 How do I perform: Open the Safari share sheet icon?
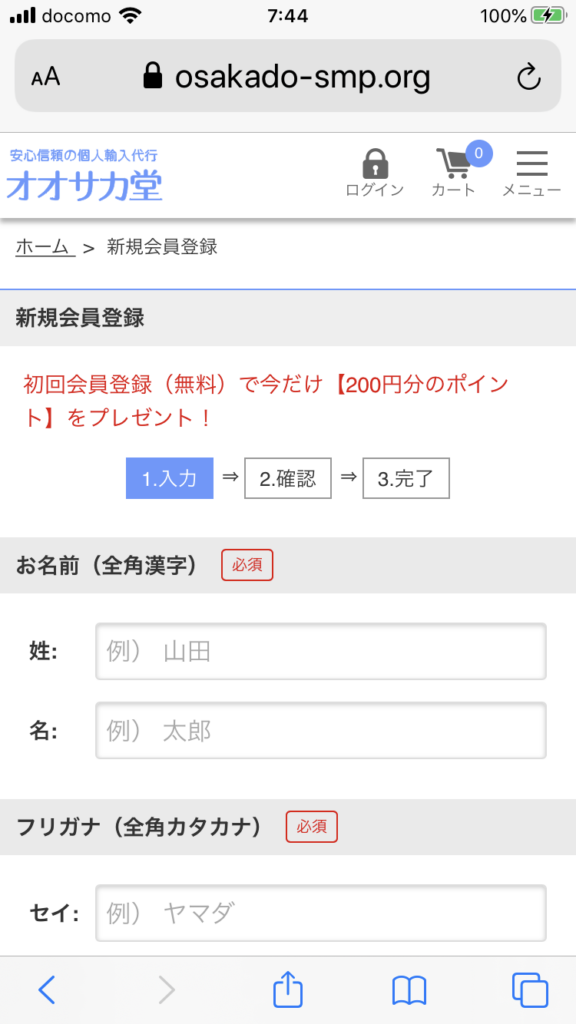288,989
